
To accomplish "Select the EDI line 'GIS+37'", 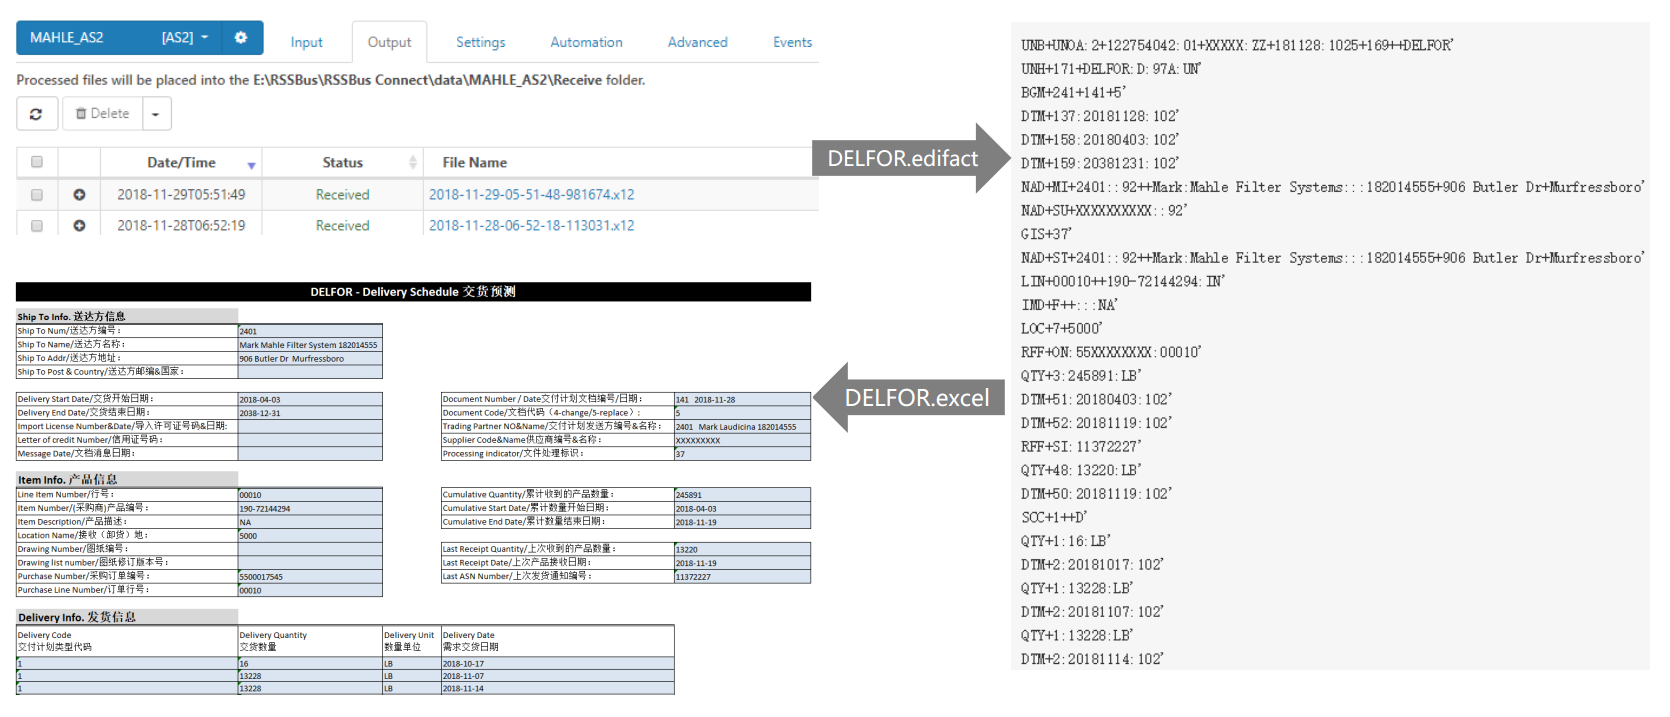I will [1046, 234].
